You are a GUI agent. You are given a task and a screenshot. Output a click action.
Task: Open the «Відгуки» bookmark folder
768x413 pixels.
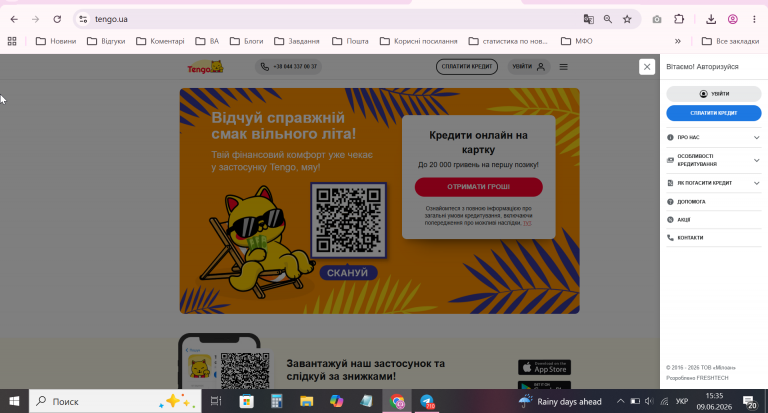coord(106,41)
